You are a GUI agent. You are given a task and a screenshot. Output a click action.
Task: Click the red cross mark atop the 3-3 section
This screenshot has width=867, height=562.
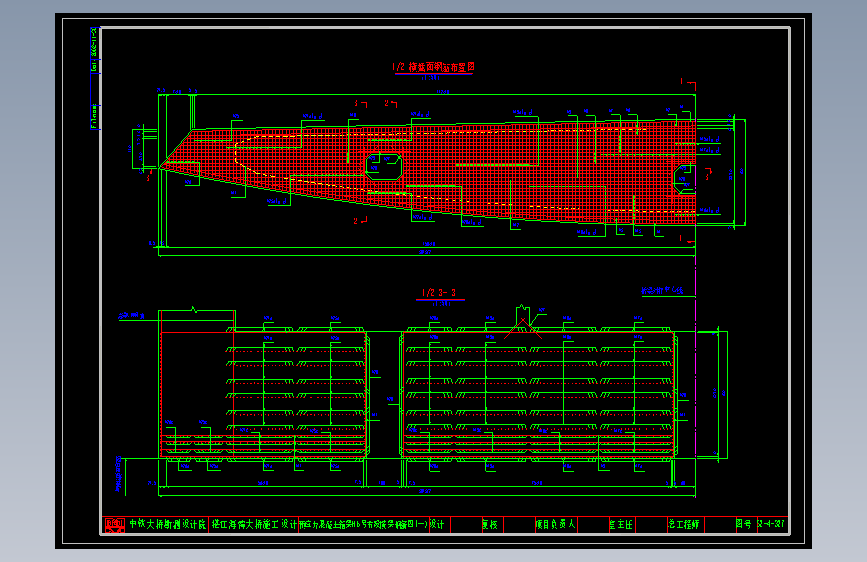523,329
